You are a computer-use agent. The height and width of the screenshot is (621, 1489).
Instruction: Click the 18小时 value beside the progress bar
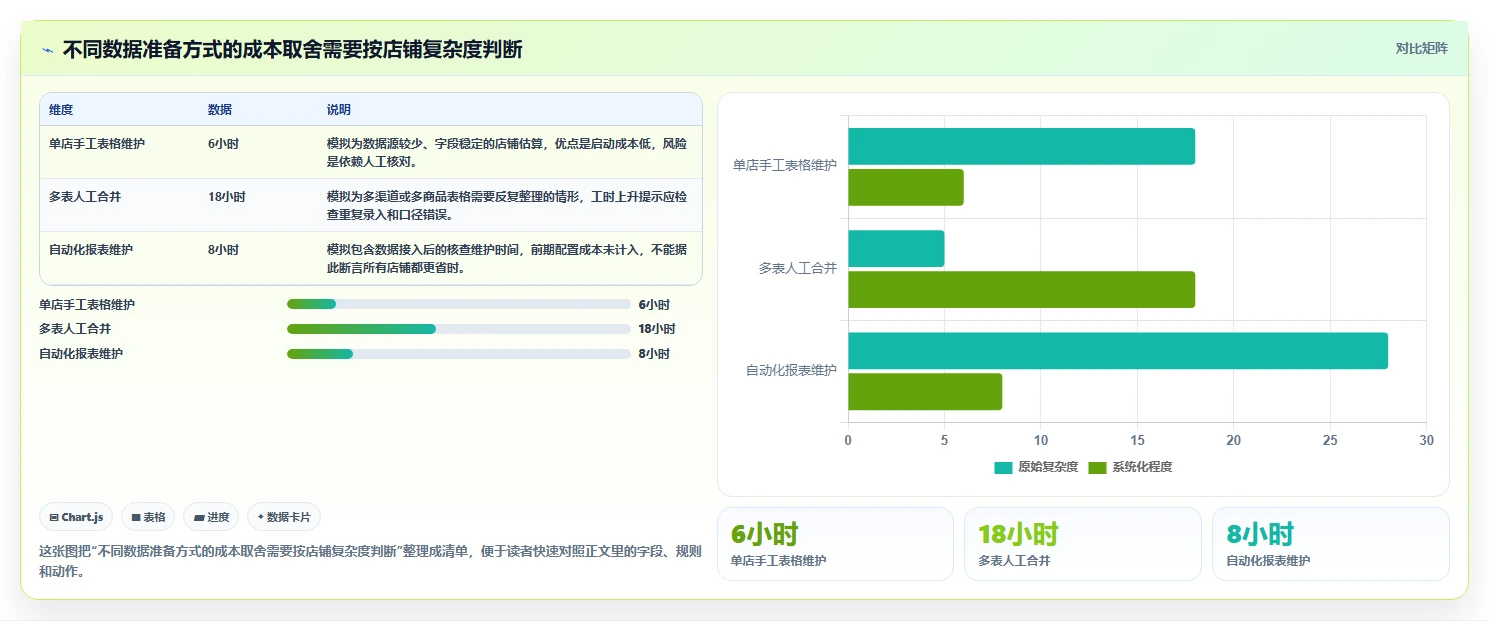pyautogui.click(x=657, y=329)
